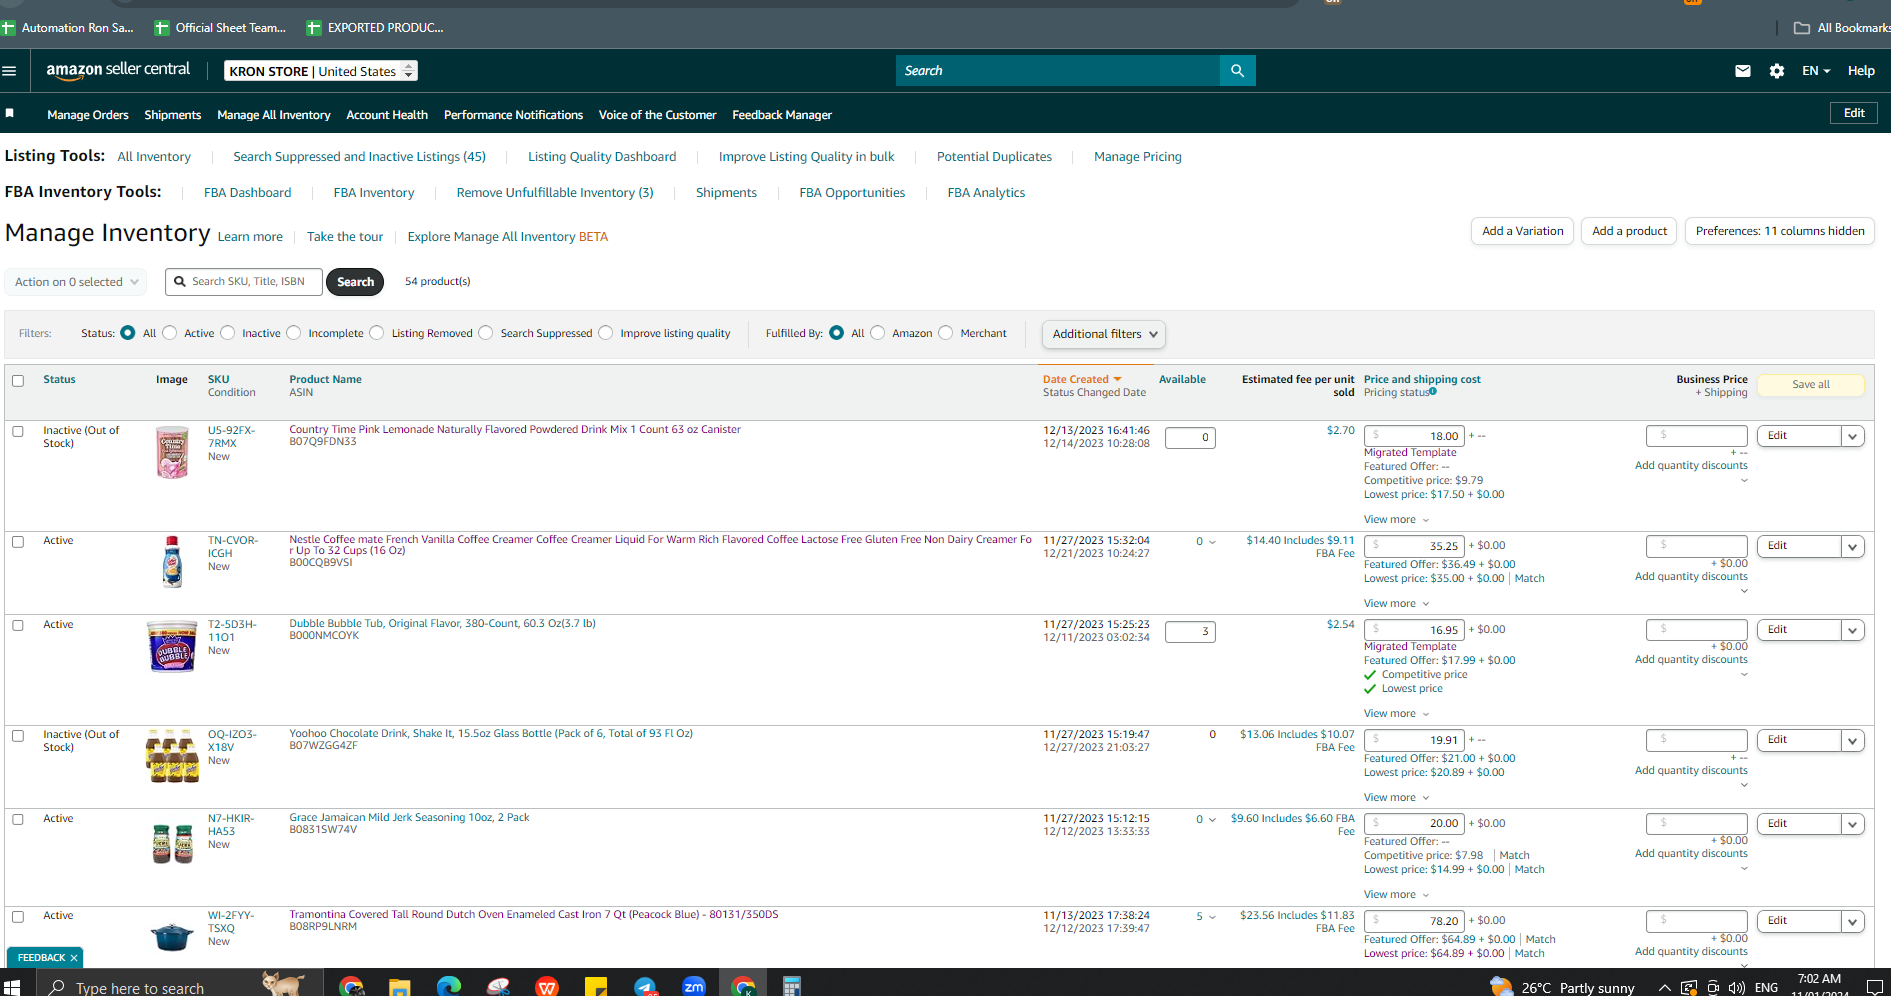Select the checkbox for Yoohoo Chocolate Drink row

coord(18,736)
